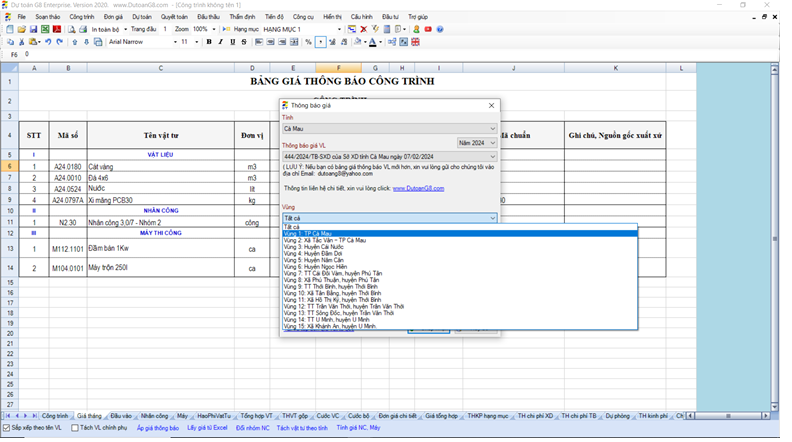Click the red X delete icon
The height and width of the screenshot is (442, 792).
click(x=363, y=30)
